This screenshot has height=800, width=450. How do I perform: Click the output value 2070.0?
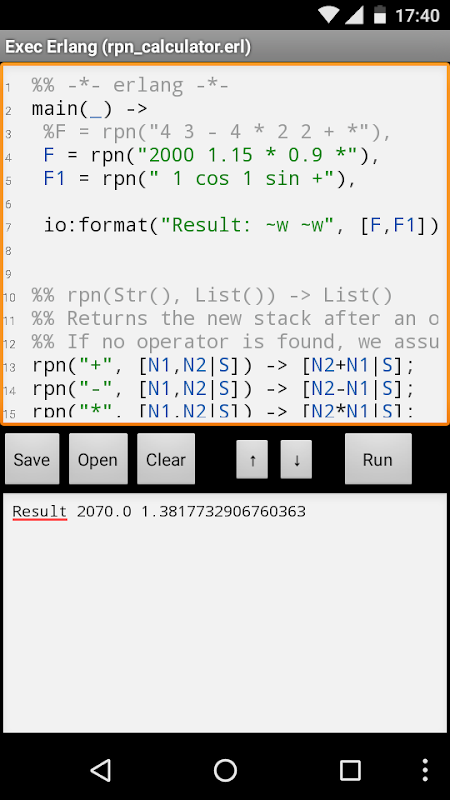104,511
